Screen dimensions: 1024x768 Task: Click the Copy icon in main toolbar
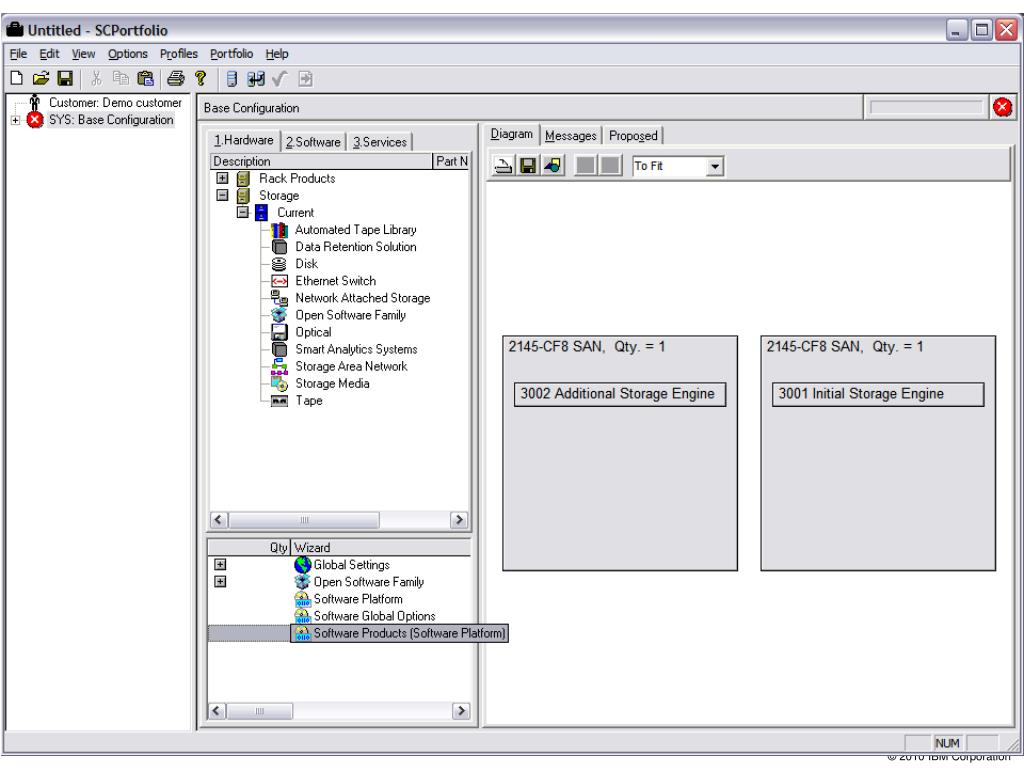pyautogui.click(x=121, y=79)
